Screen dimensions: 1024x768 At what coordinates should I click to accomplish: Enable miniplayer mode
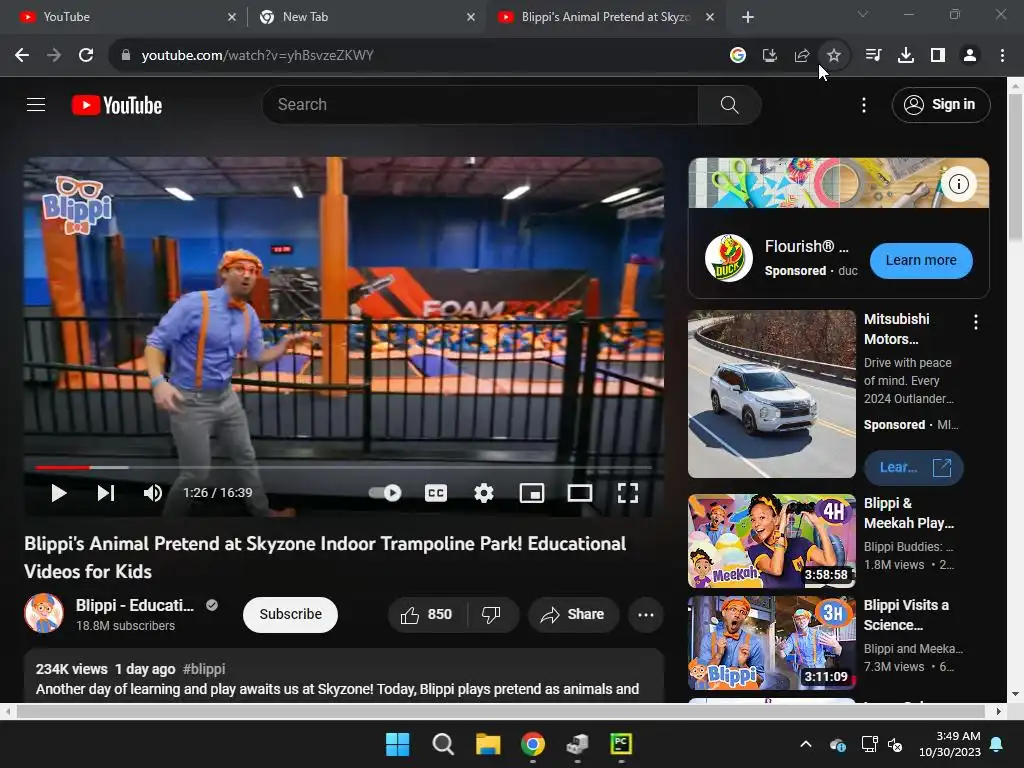point(532,493)
